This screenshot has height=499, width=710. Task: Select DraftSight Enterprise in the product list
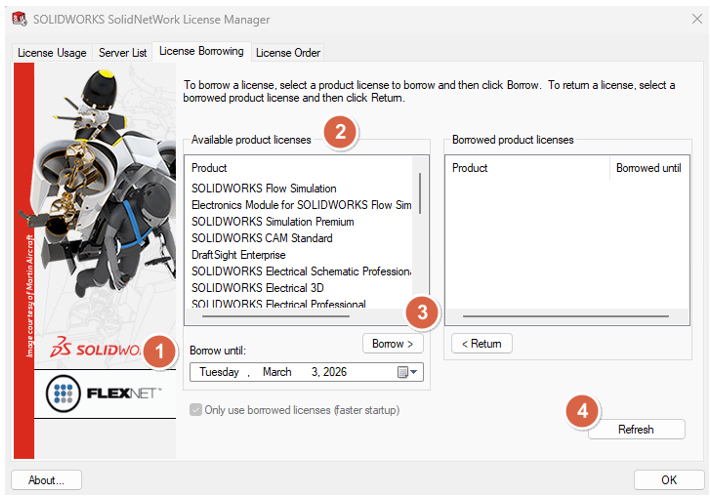(238, 255)
